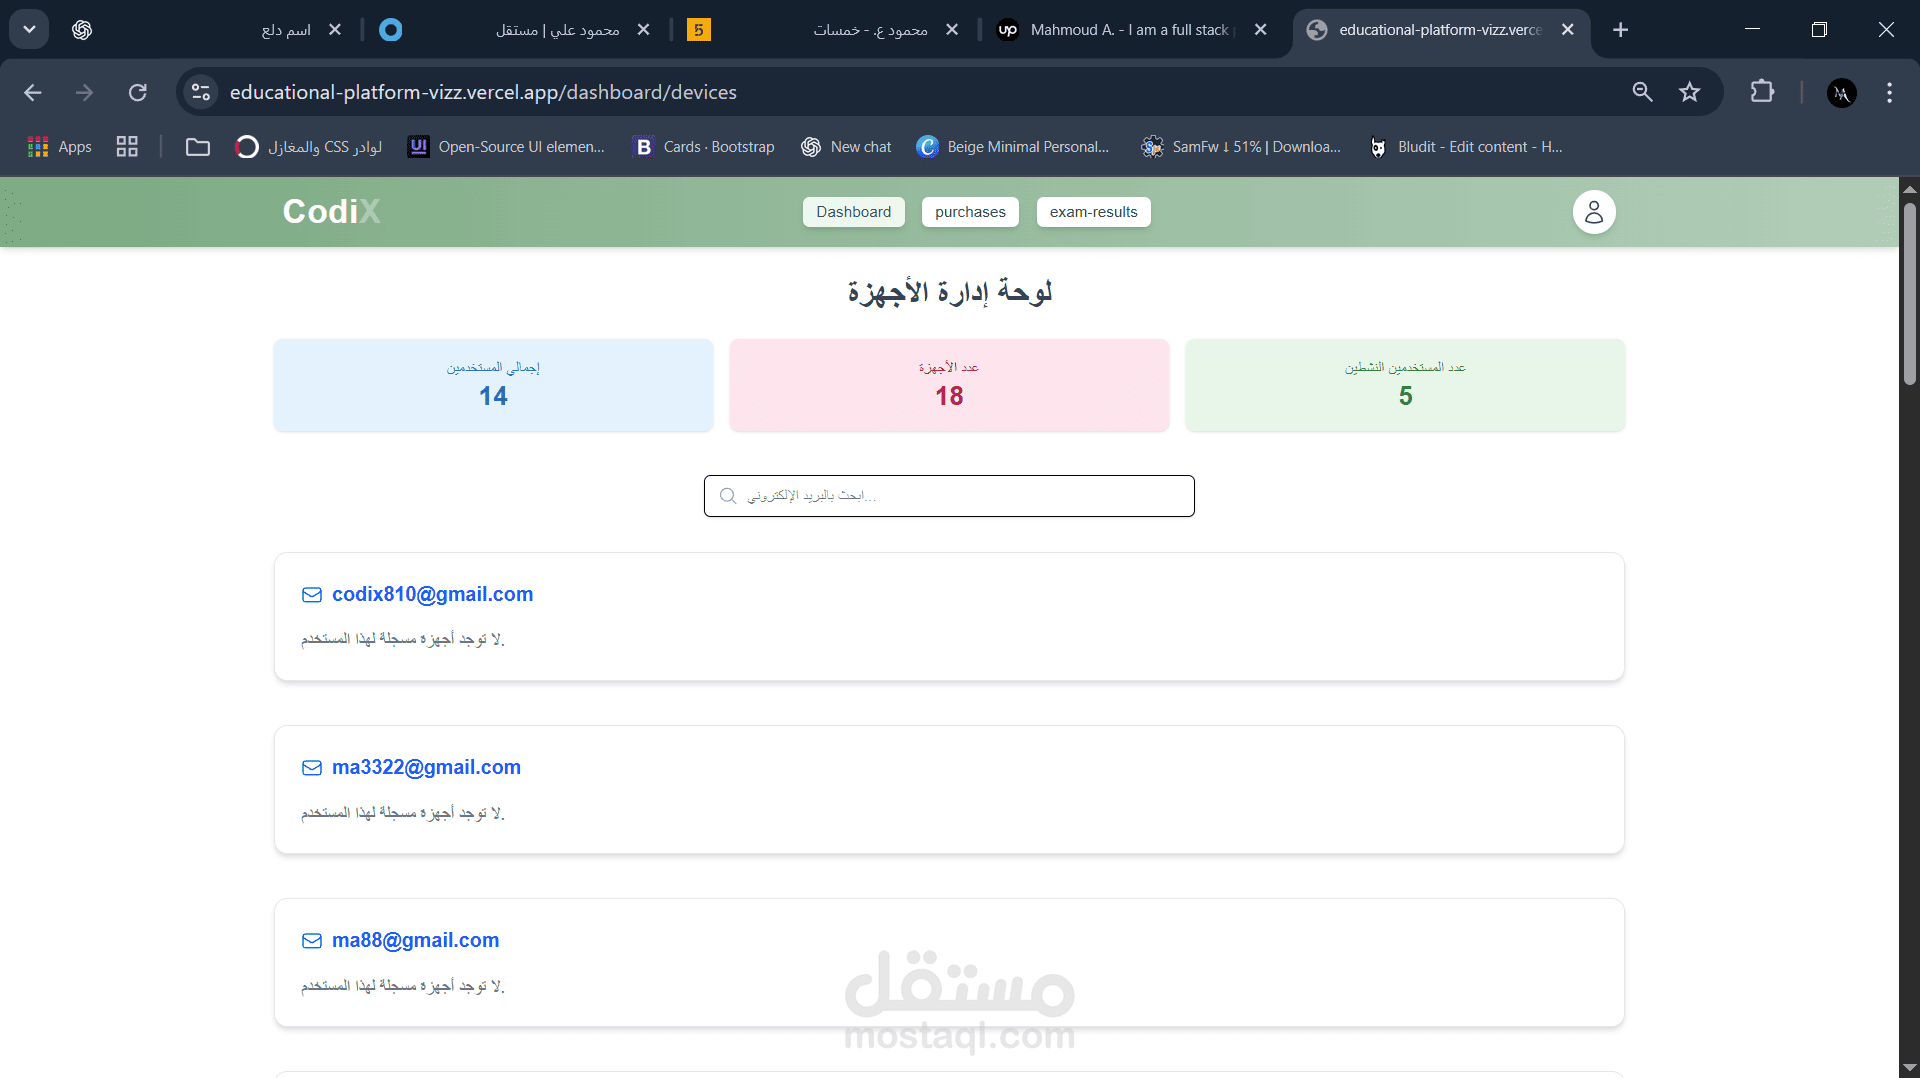Click the tab groups grid icon in bookmarks bar
The image size is (1920, 1078).
[x=127, y=147]
